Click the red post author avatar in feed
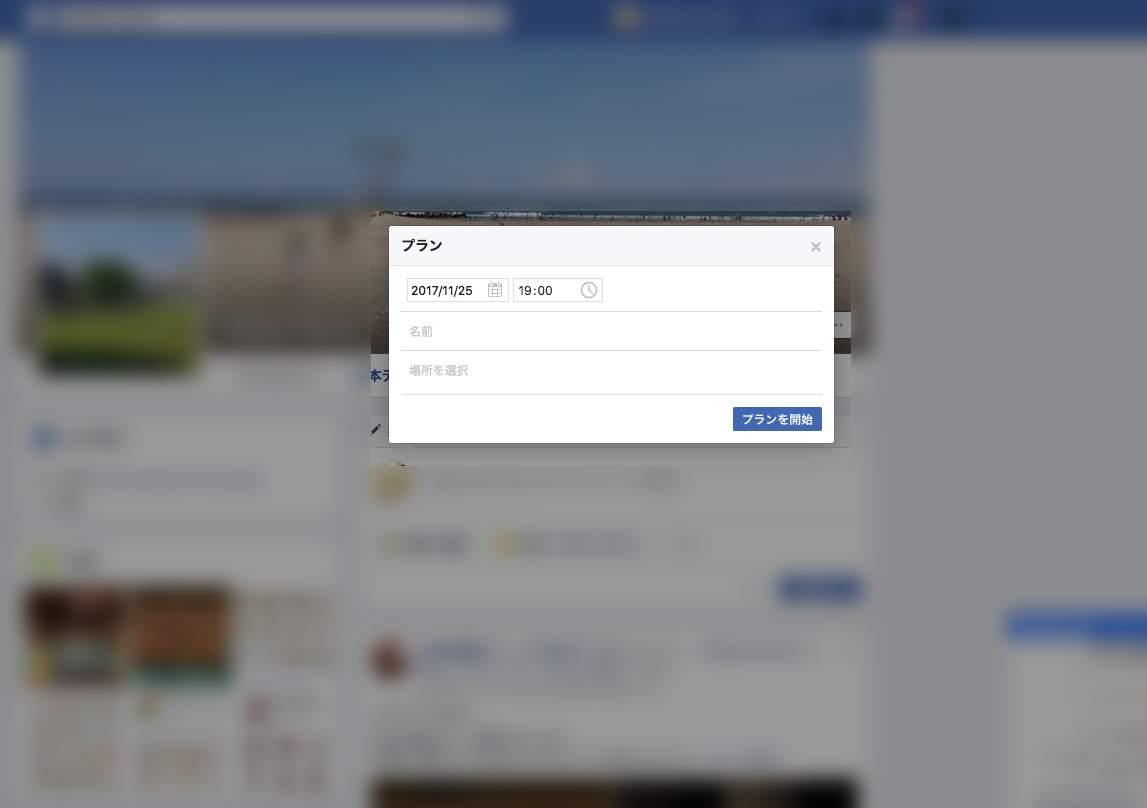 coord(389,657)
